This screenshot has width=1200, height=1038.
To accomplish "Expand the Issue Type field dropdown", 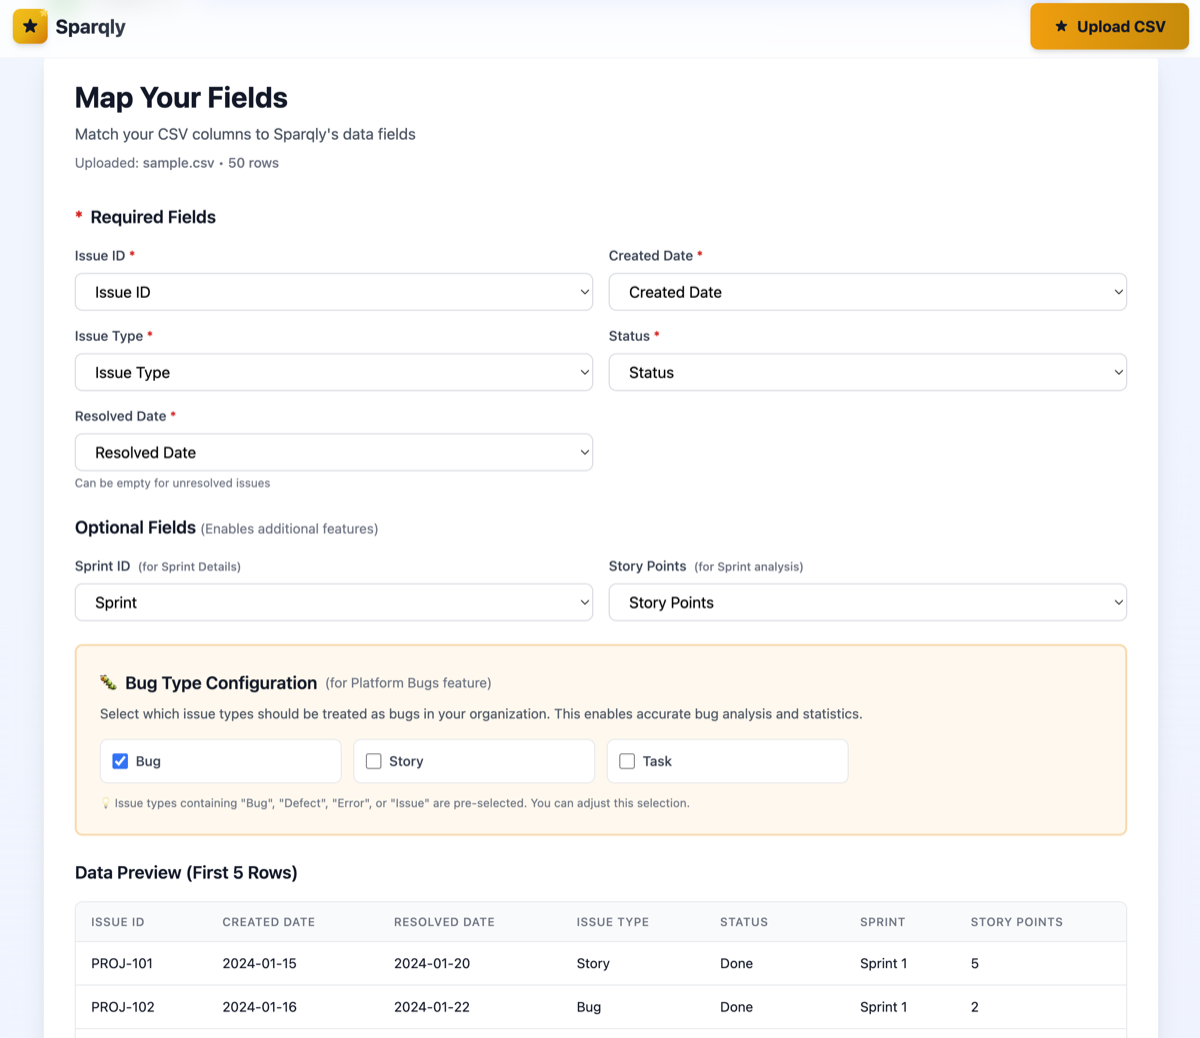I will [333, 372].
